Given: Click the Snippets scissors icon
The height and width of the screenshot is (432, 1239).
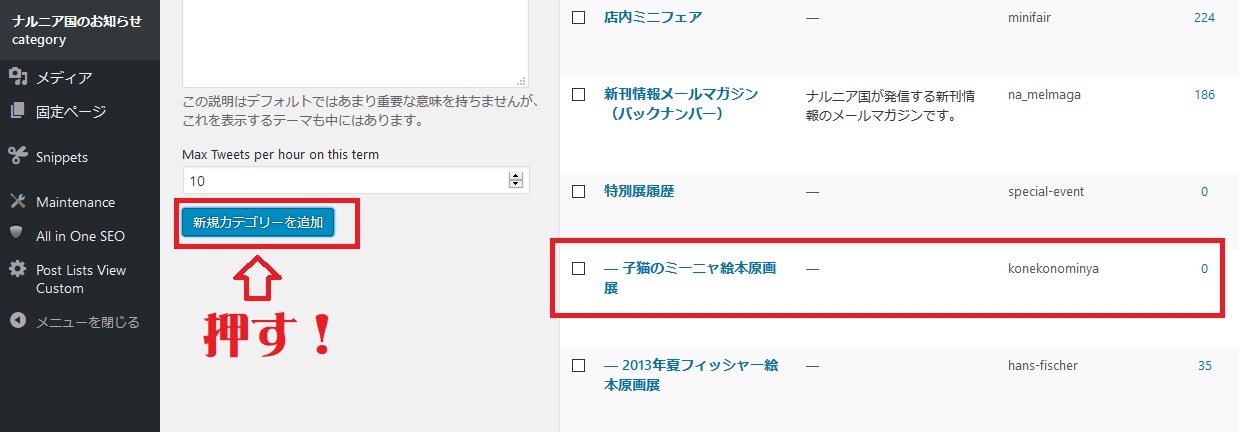Looking at the screenshot, I should [17, 156].
